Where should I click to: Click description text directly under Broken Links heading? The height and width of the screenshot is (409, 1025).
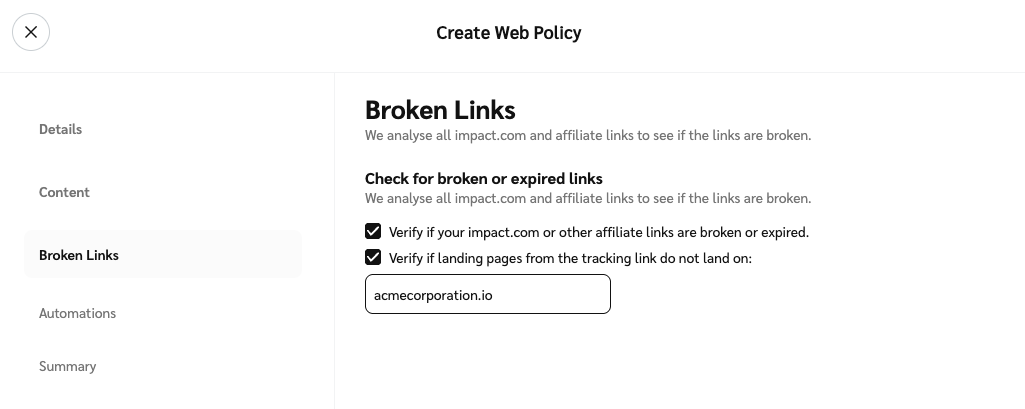(x=587, y=135)
